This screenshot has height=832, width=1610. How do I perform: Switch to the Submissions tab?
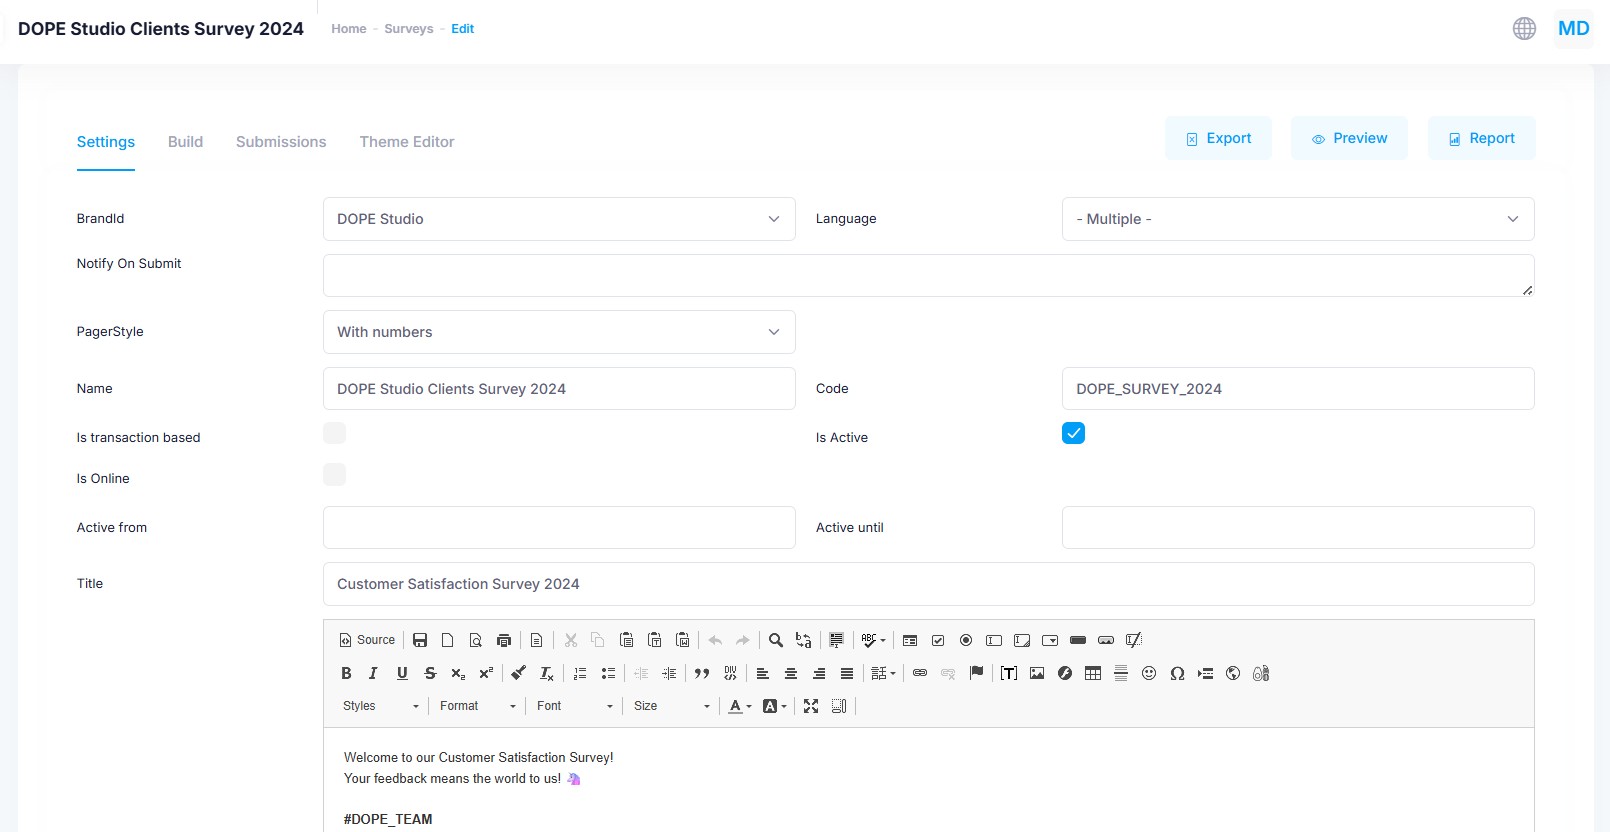coord(281,142)
